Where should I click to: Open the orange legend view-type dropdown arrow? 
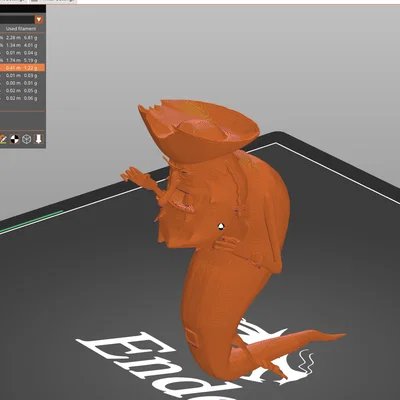[x=39, y=20]
